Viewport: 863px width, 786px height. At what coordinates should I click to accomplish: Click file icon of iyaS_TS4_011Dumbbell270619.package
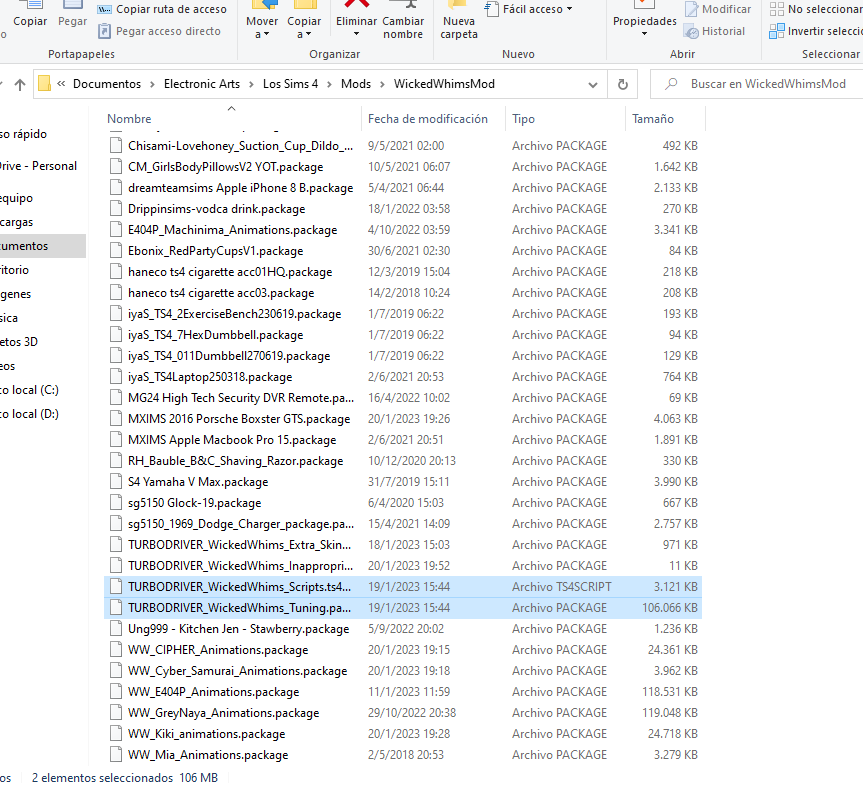tap(116, 356)
